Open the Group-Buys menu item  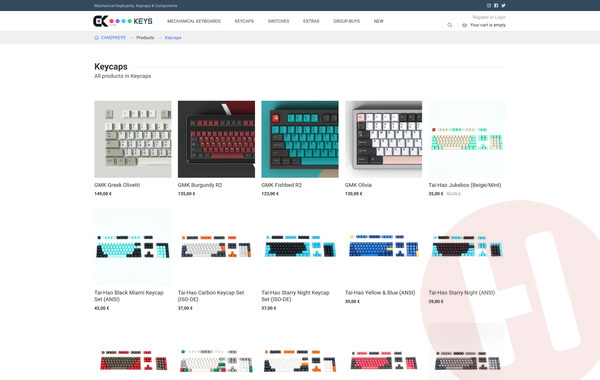pyautogui.click(x=346, y=21)
